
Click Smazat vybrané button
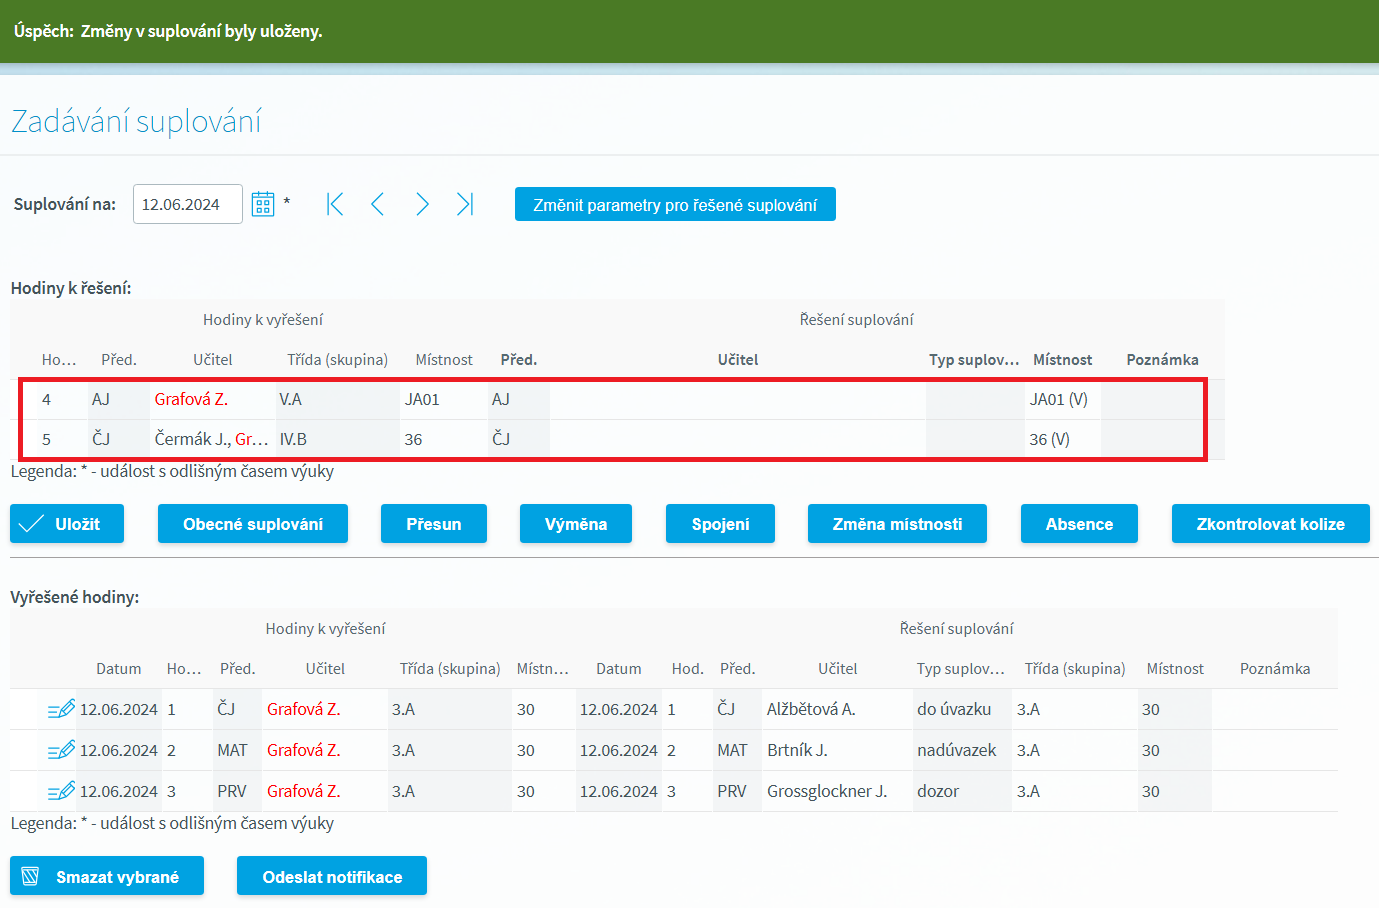107,876
